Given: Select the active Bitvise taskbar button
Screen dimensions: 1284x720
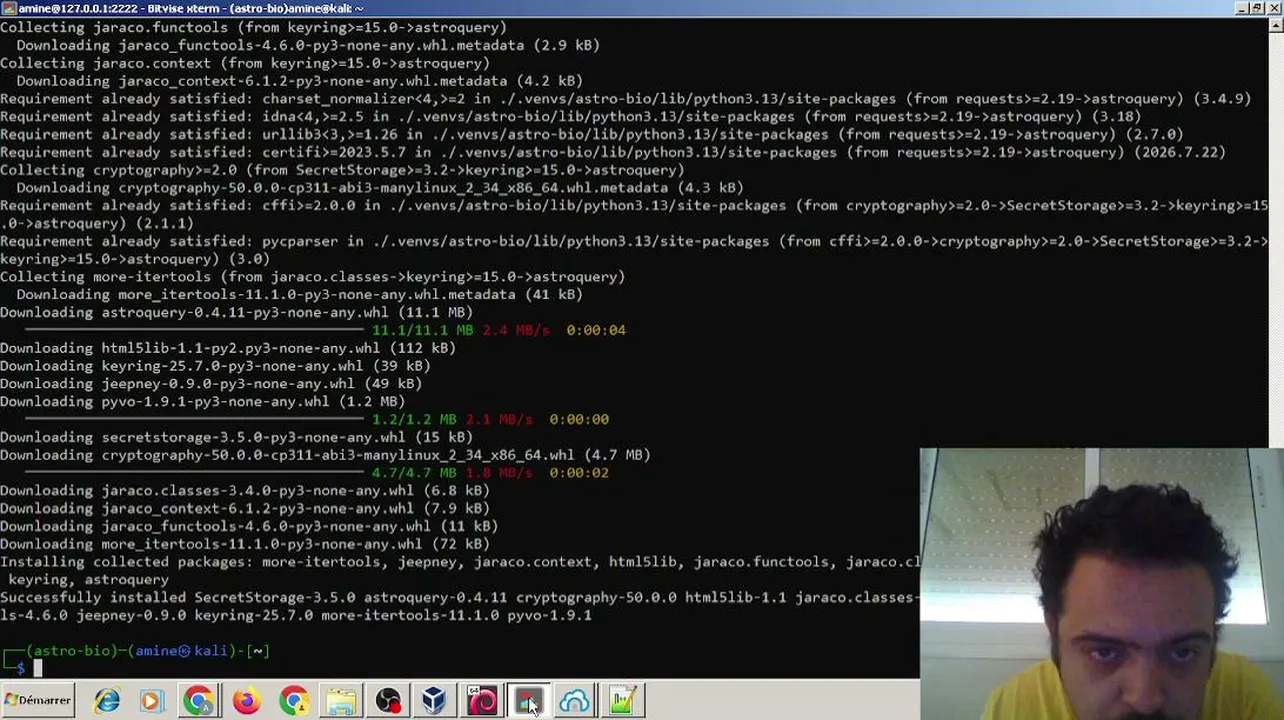Looking at the screenshot, I should pos(528,701).
